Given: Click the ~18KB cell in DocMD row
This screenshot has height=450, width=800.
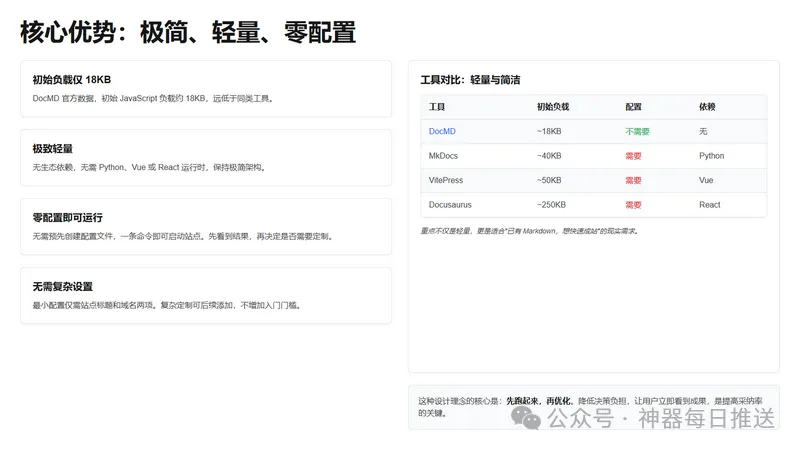Looking at the screenshot, I should pos(549,131).
